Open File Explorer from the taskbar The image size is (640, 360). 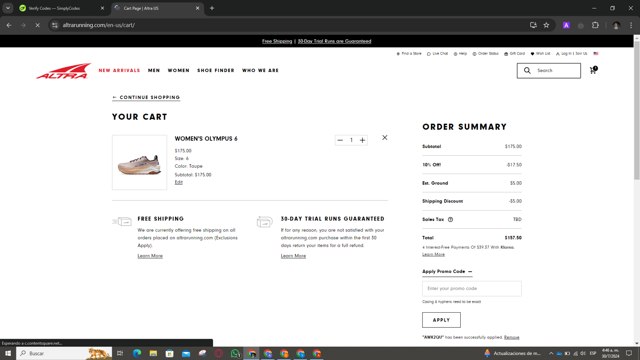pos(153,353)
